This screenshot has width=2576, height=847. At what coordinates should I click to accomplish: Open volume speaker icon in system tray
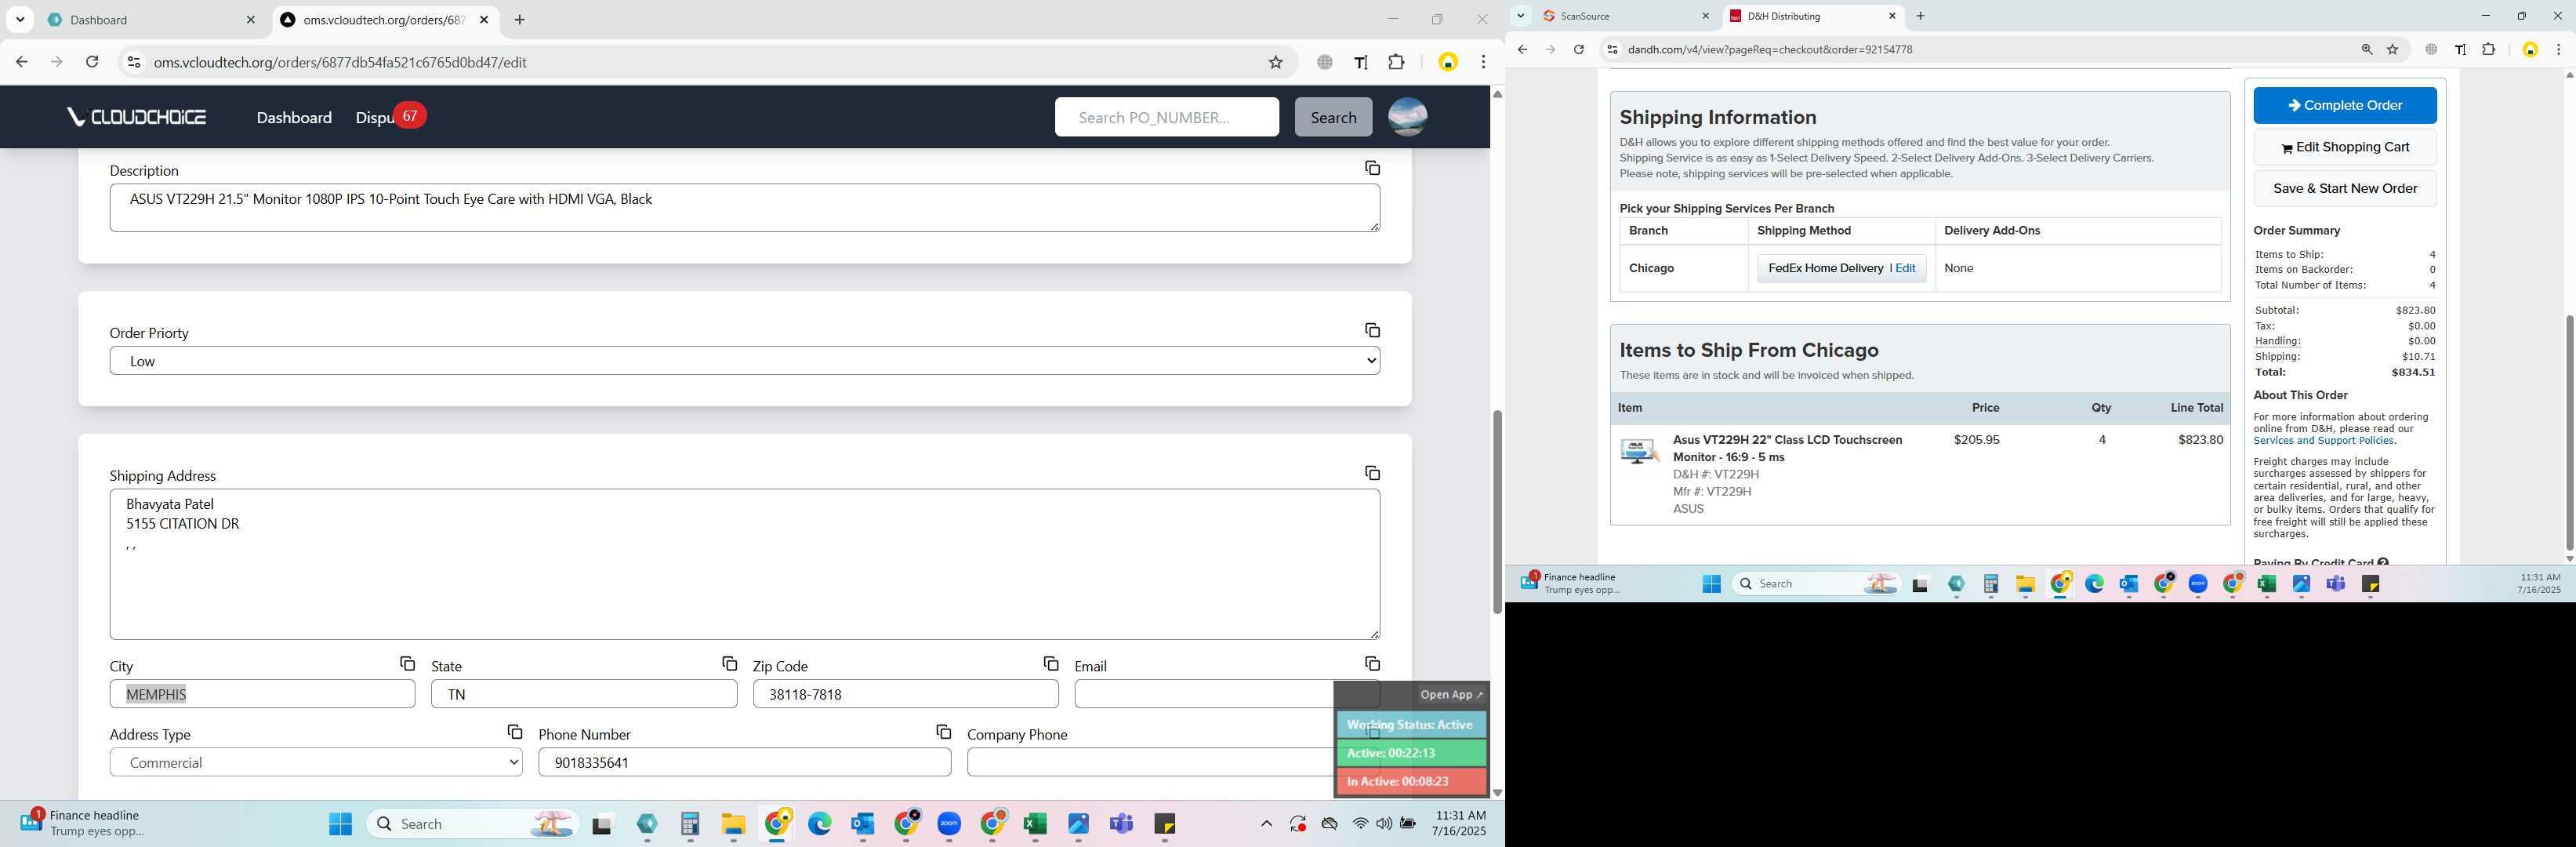[x=1384, y=823]
